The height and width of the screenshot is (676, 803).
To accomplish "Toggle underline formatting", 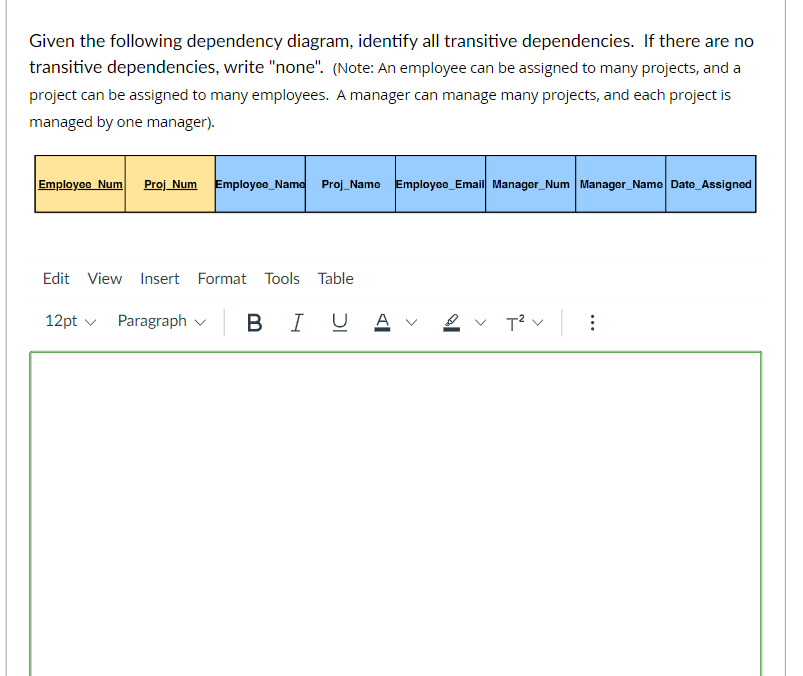I will tap(339, 322).
